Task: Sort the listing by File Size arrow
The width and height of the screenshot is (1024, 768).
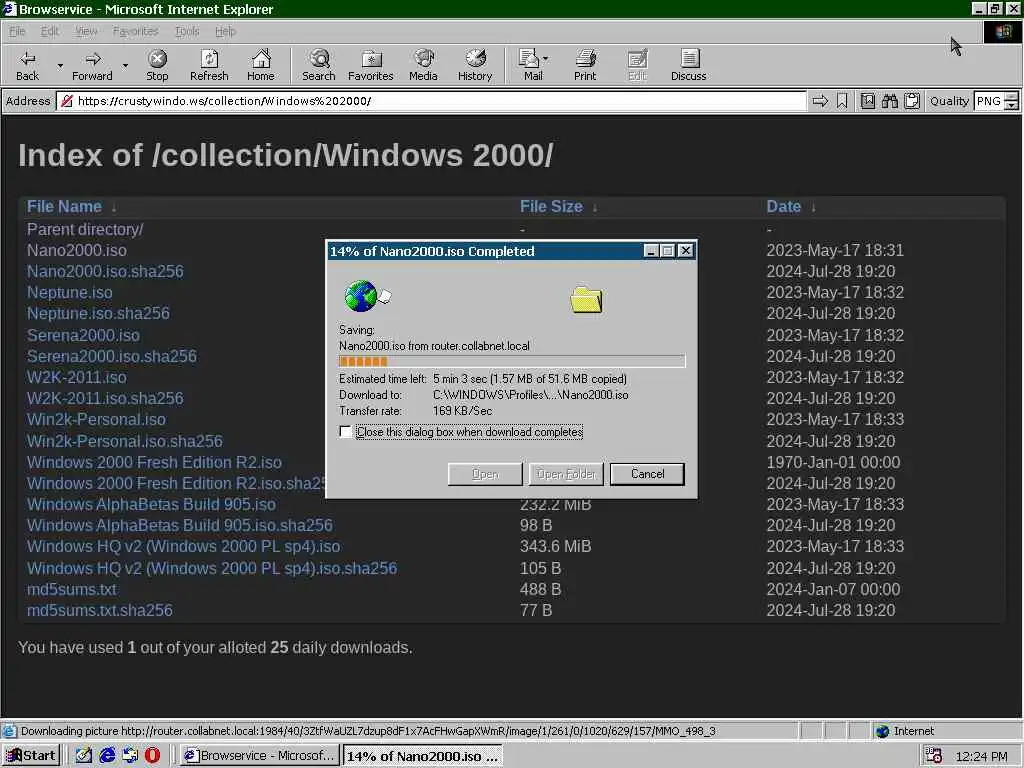Action: pyautogui.click(x=594, y=208)
